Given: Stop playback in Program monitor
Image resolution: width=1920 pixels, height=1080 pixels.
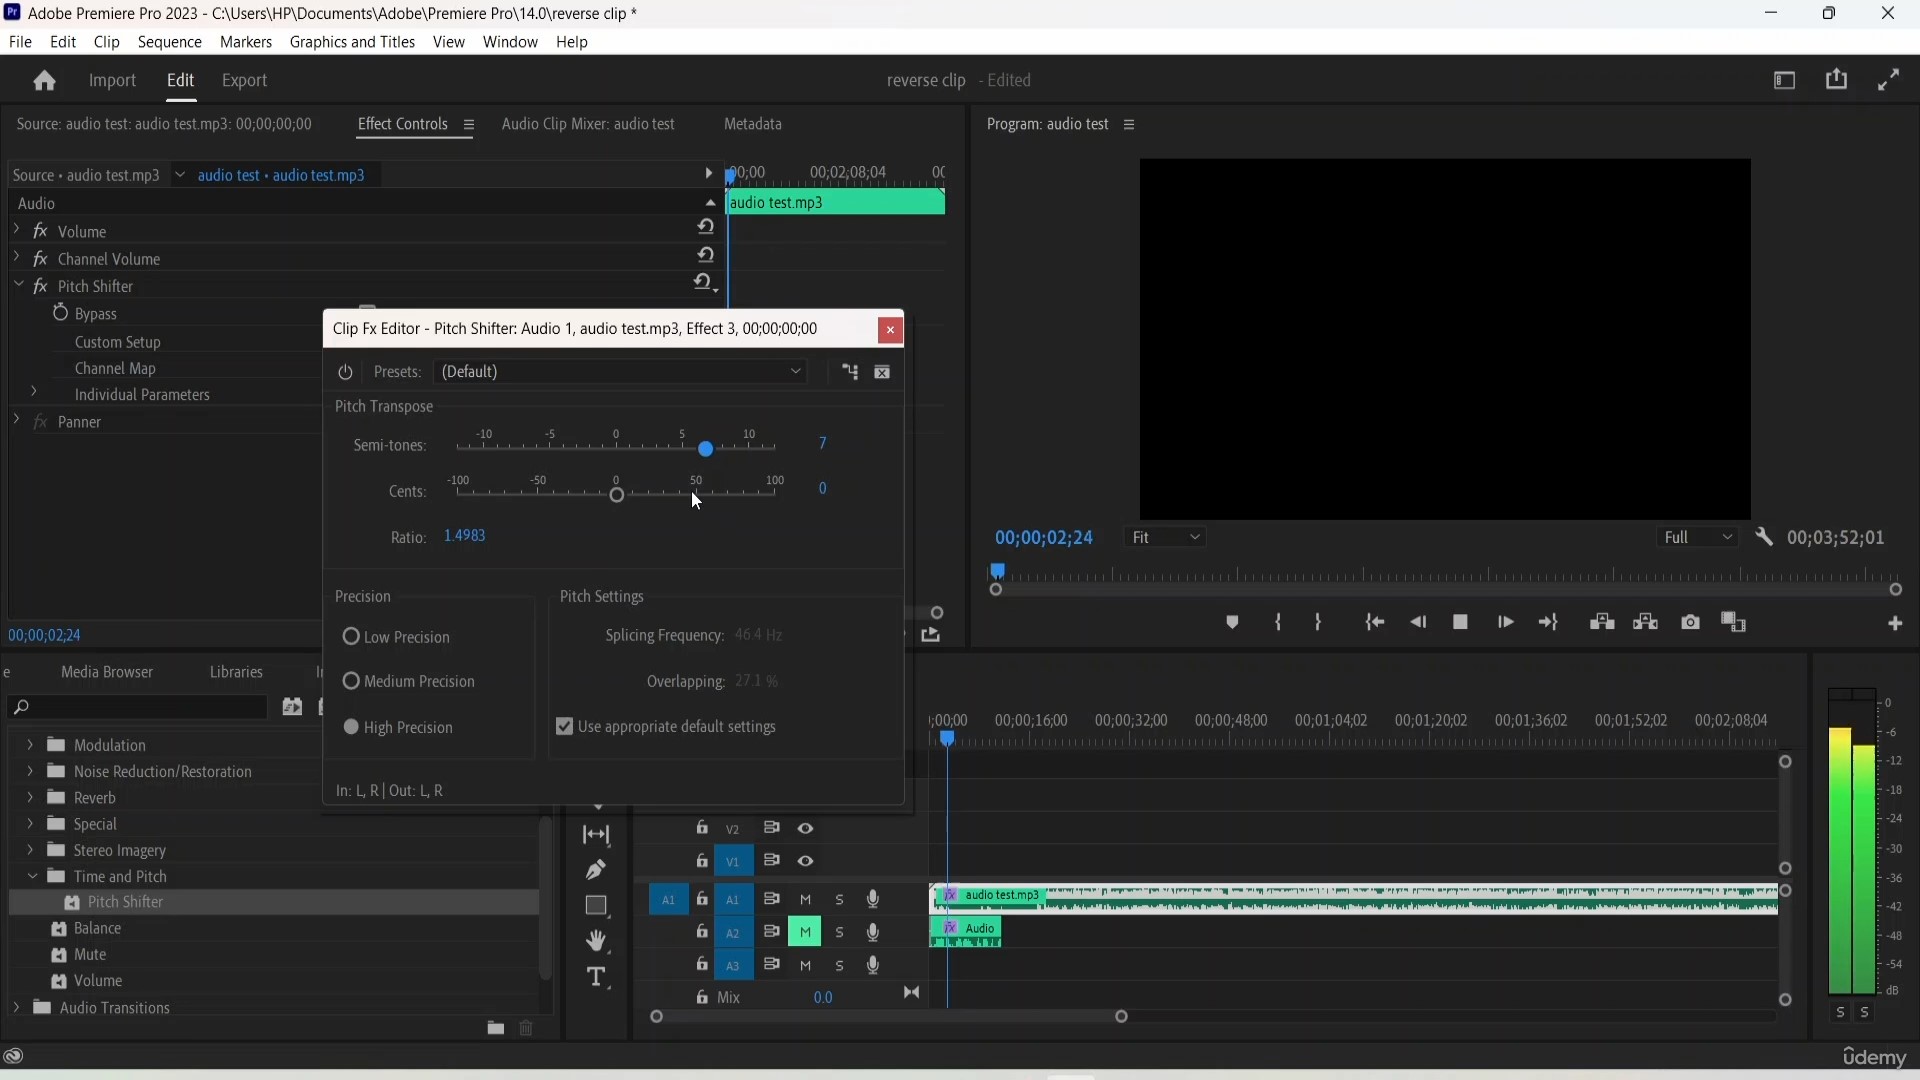Looking at the screenshot, I should click(1462, 624).
